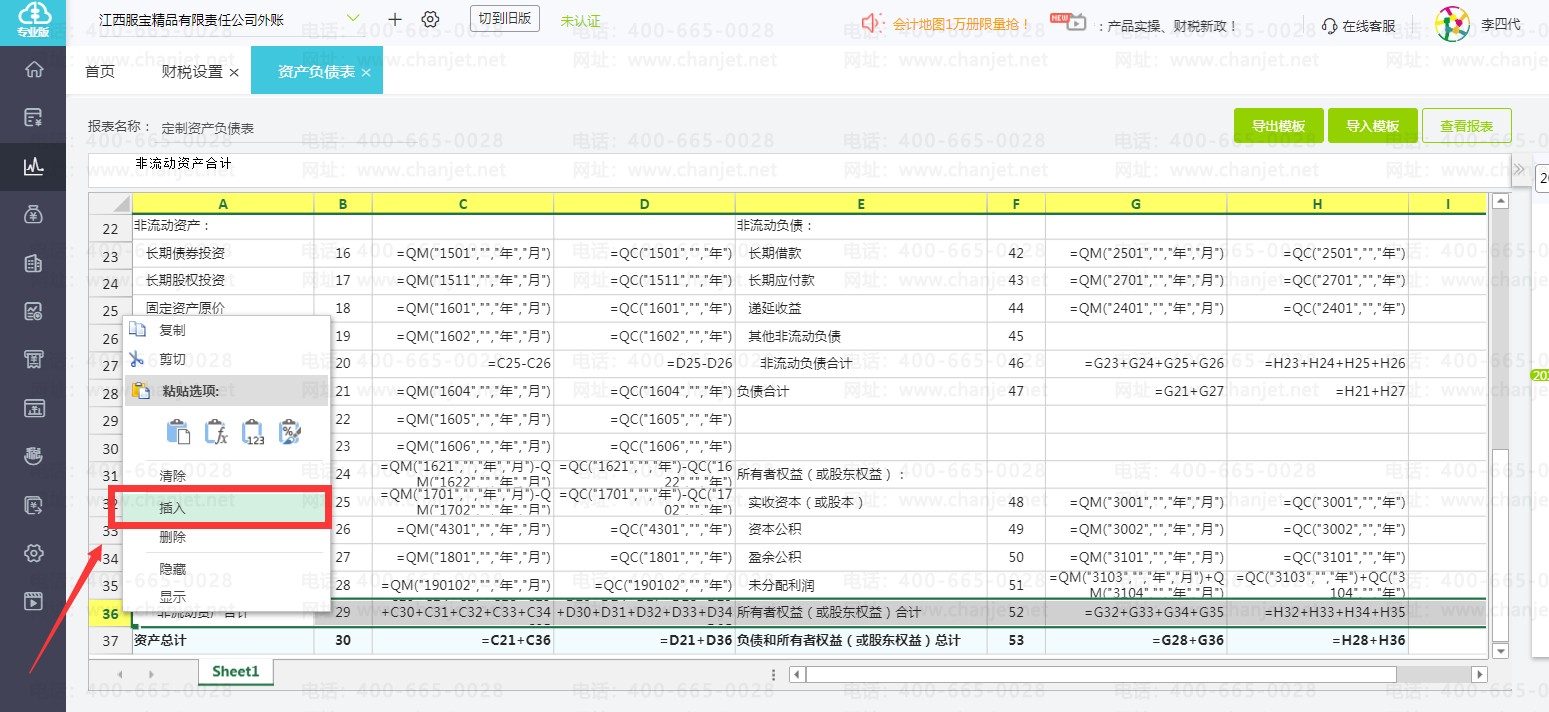Open the settings gear in left sidebar
The image size is (1549, 712).
[33, 553]
